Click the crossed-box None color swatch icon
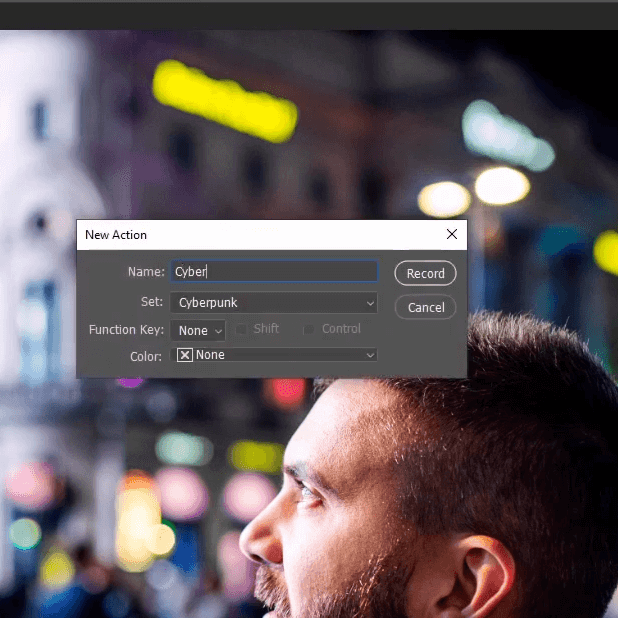 (184, 355)
